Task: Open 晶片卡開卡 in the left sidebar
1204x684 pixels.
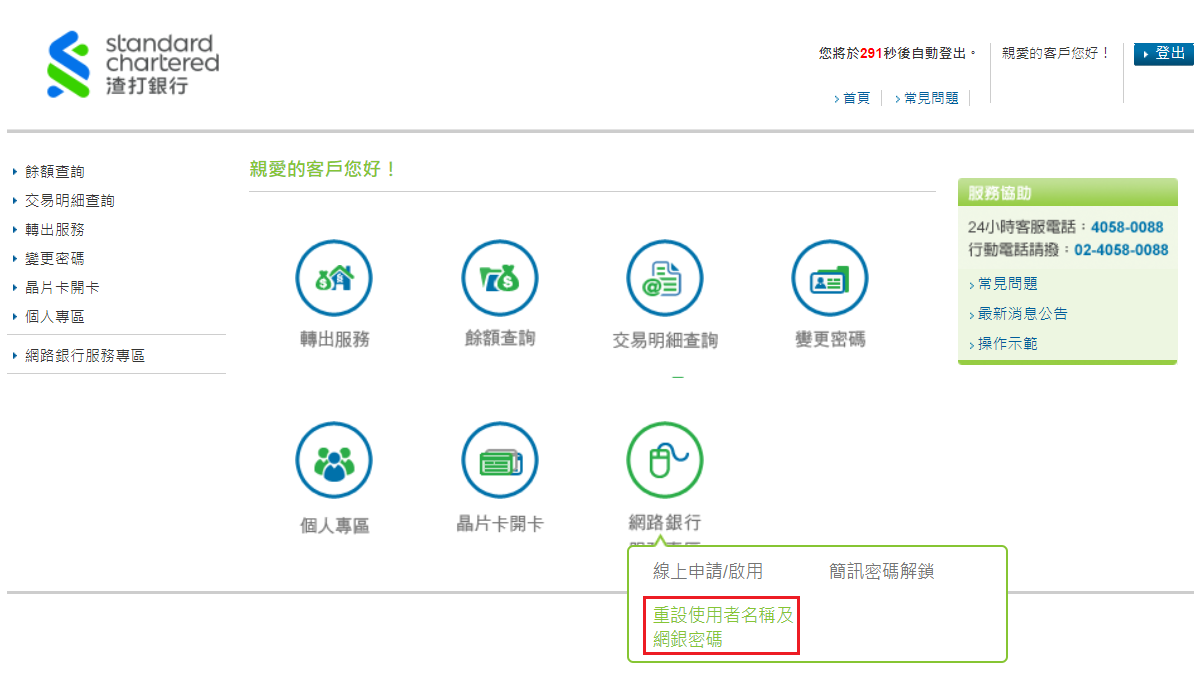Action: click(x=62, y=288)
